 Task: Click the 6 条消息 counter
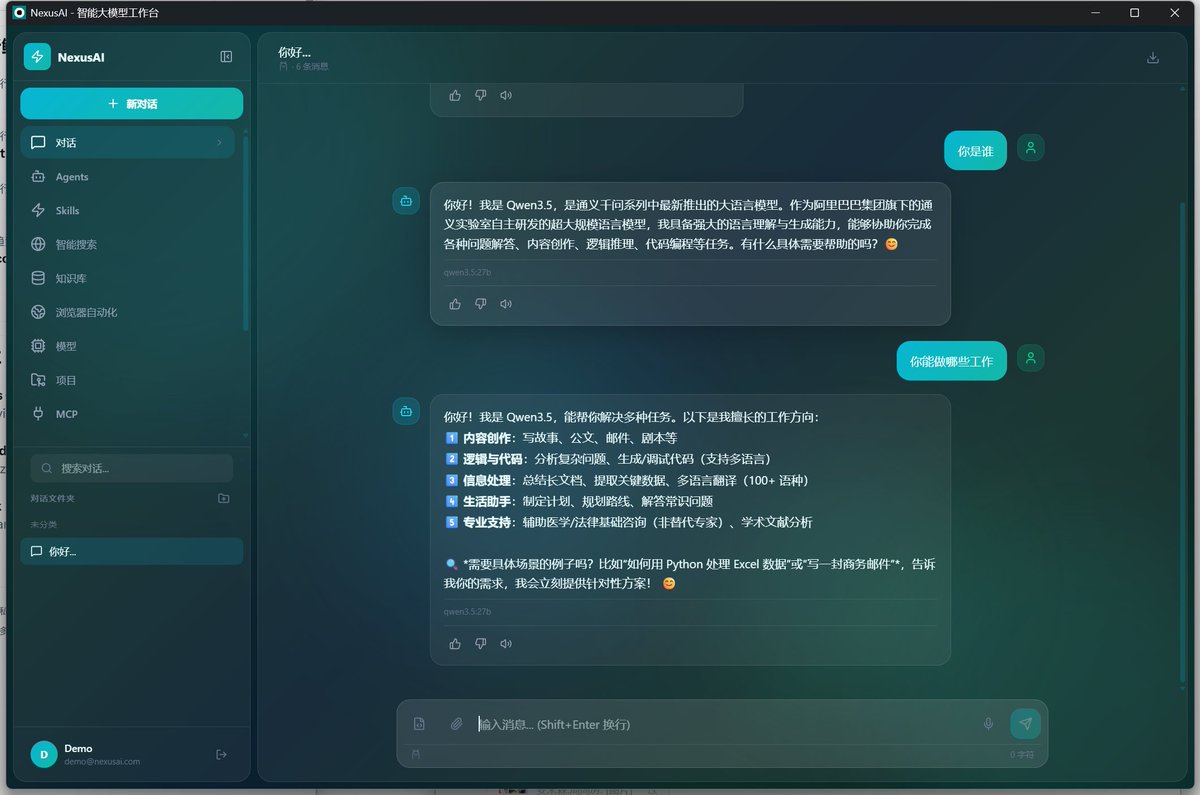[x=311, y=67]
